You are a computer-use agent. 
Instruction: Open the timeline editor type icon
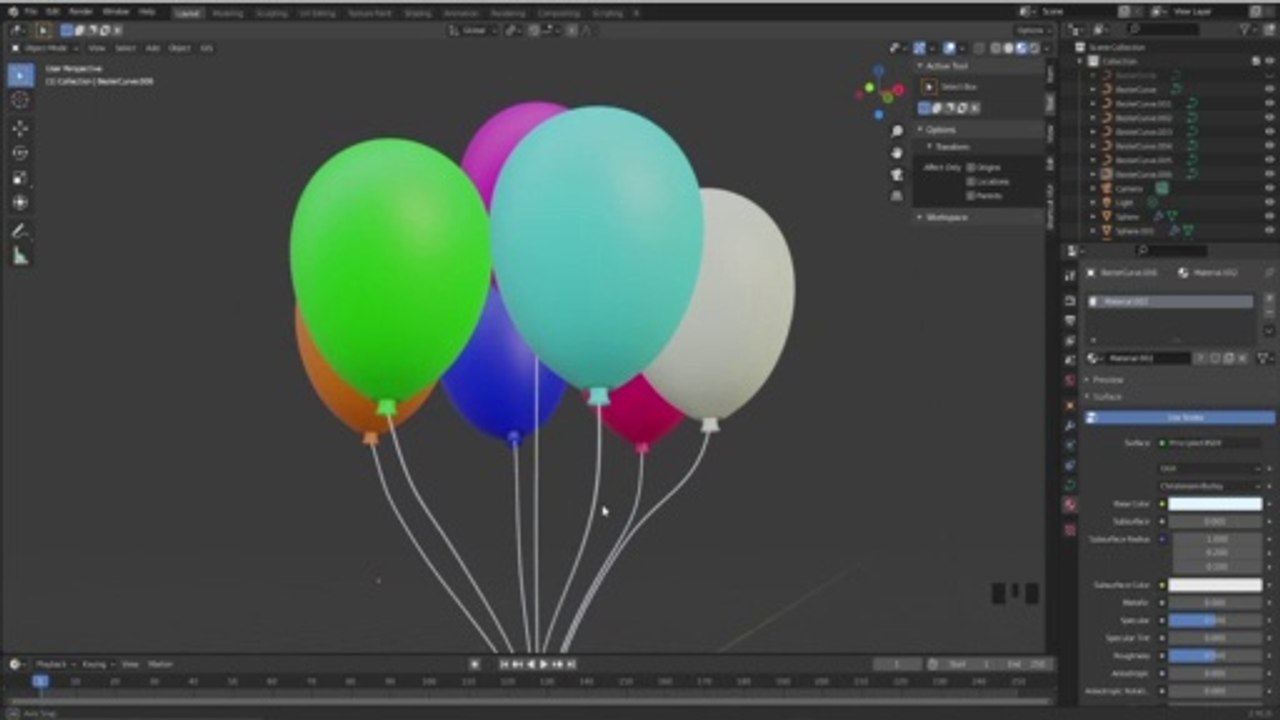click(x=16, y=664)
